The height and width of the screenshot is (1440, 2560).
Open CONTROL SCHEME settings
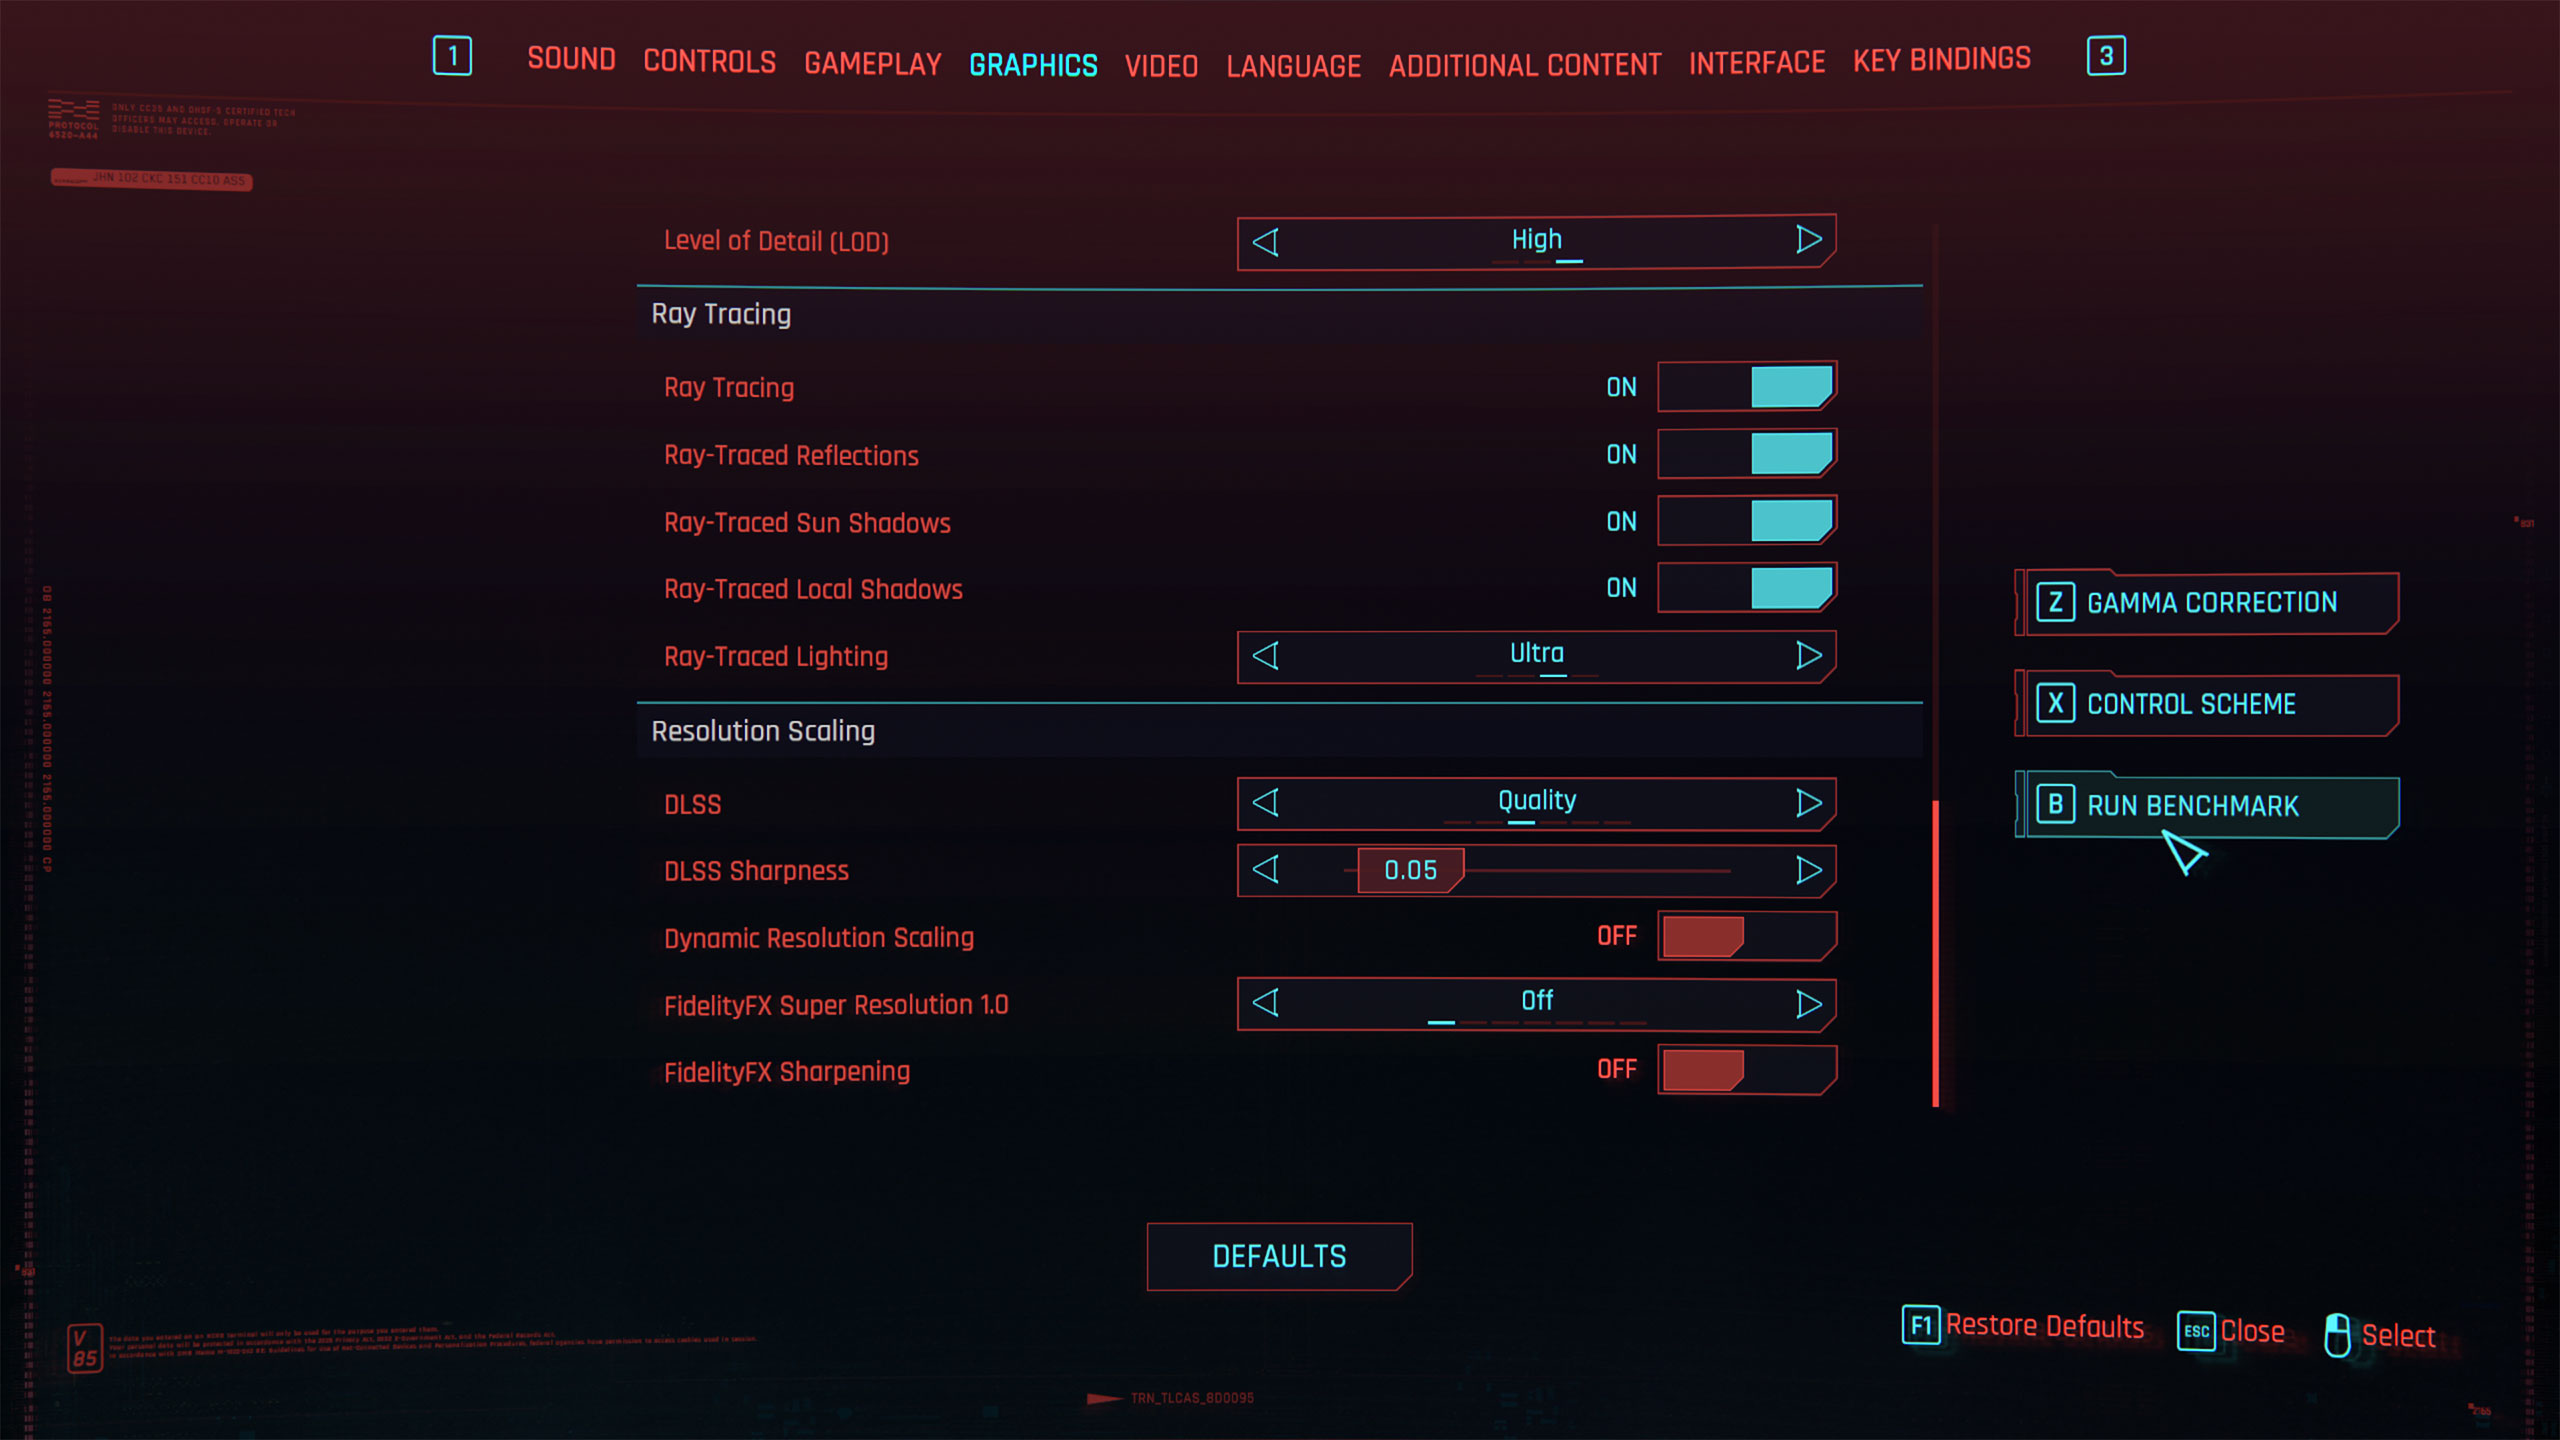click(2207, 703)
